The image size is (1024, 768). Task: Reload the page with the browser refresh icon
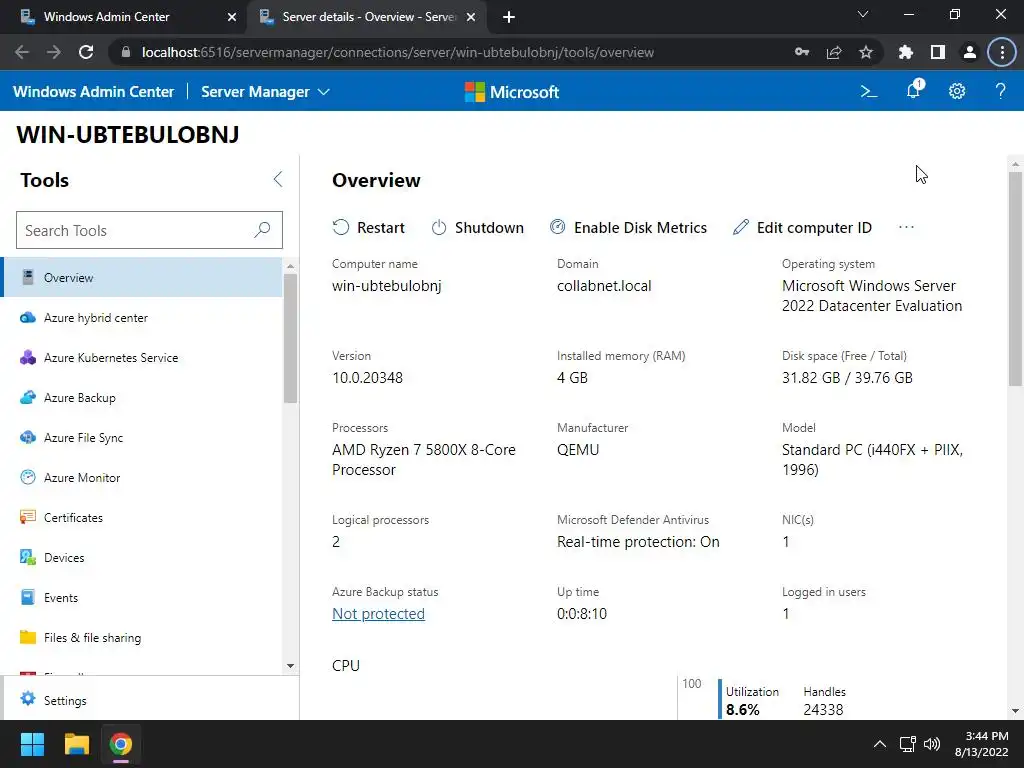86,52
